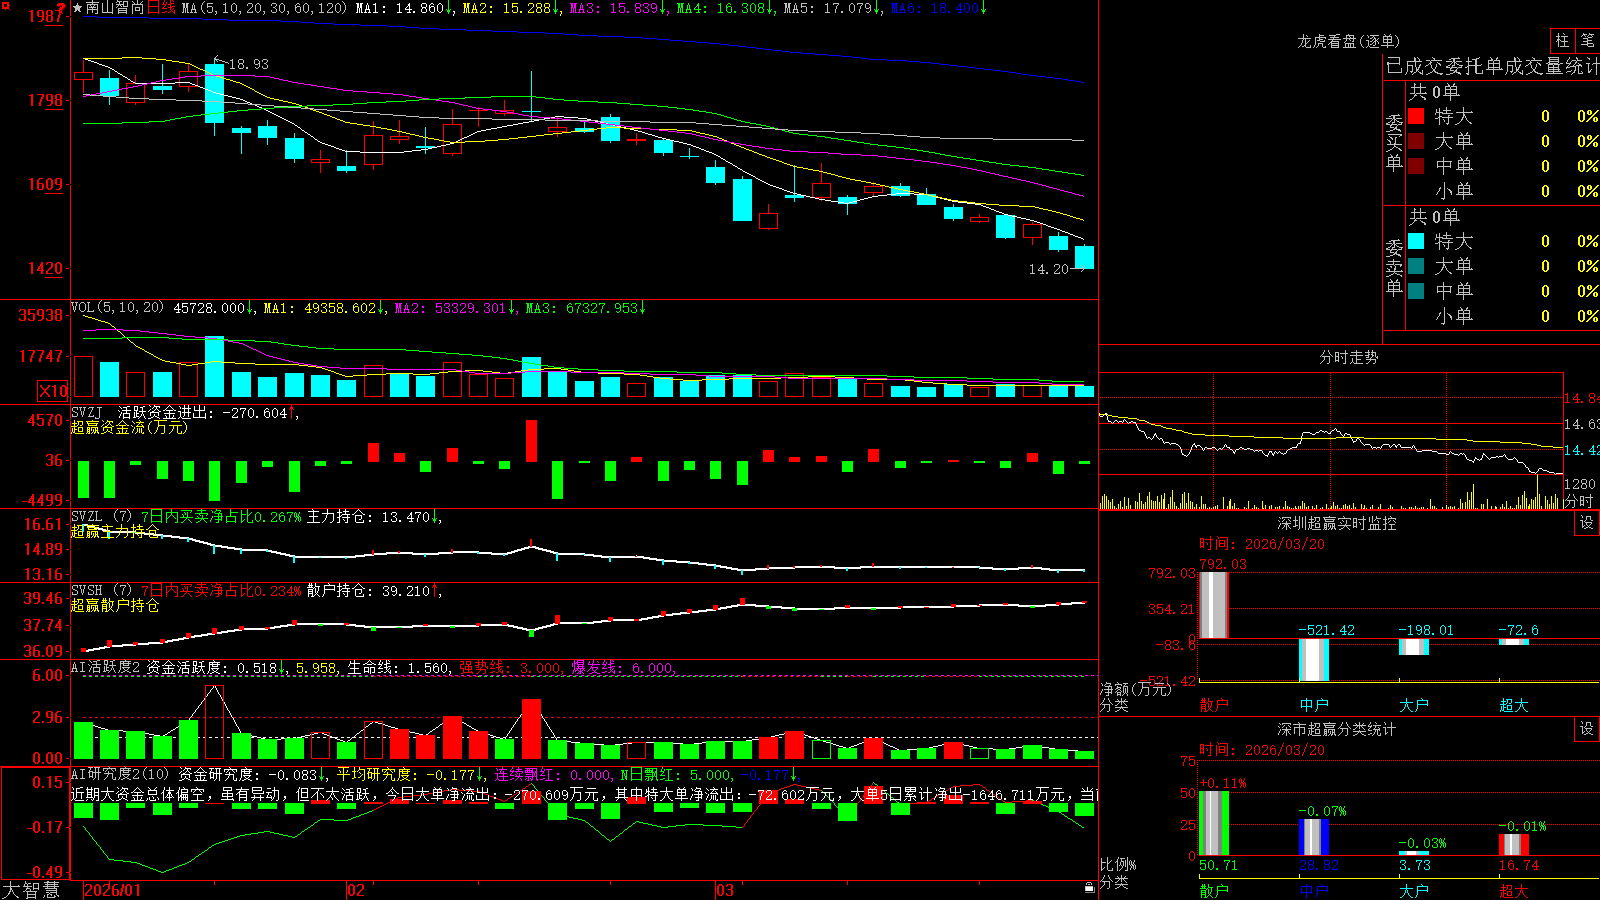Viewport: 1600px width, 900px height.
Task: Click the teal 中单 sell order swatch
Action: click(x=1416, y=291)
